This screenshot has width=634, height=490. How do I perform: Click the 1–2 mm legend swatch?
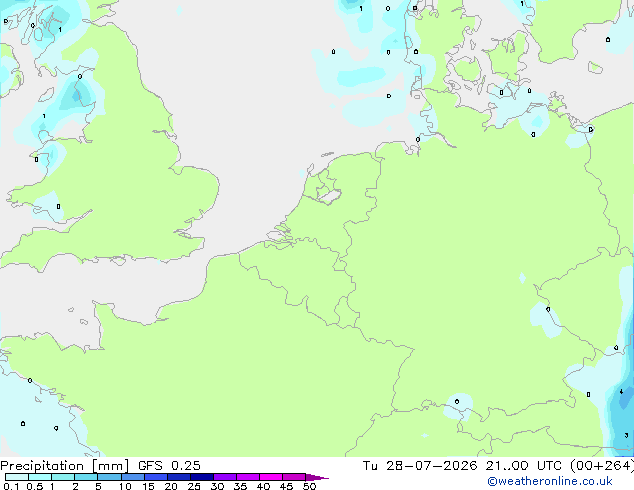[63, 477]
